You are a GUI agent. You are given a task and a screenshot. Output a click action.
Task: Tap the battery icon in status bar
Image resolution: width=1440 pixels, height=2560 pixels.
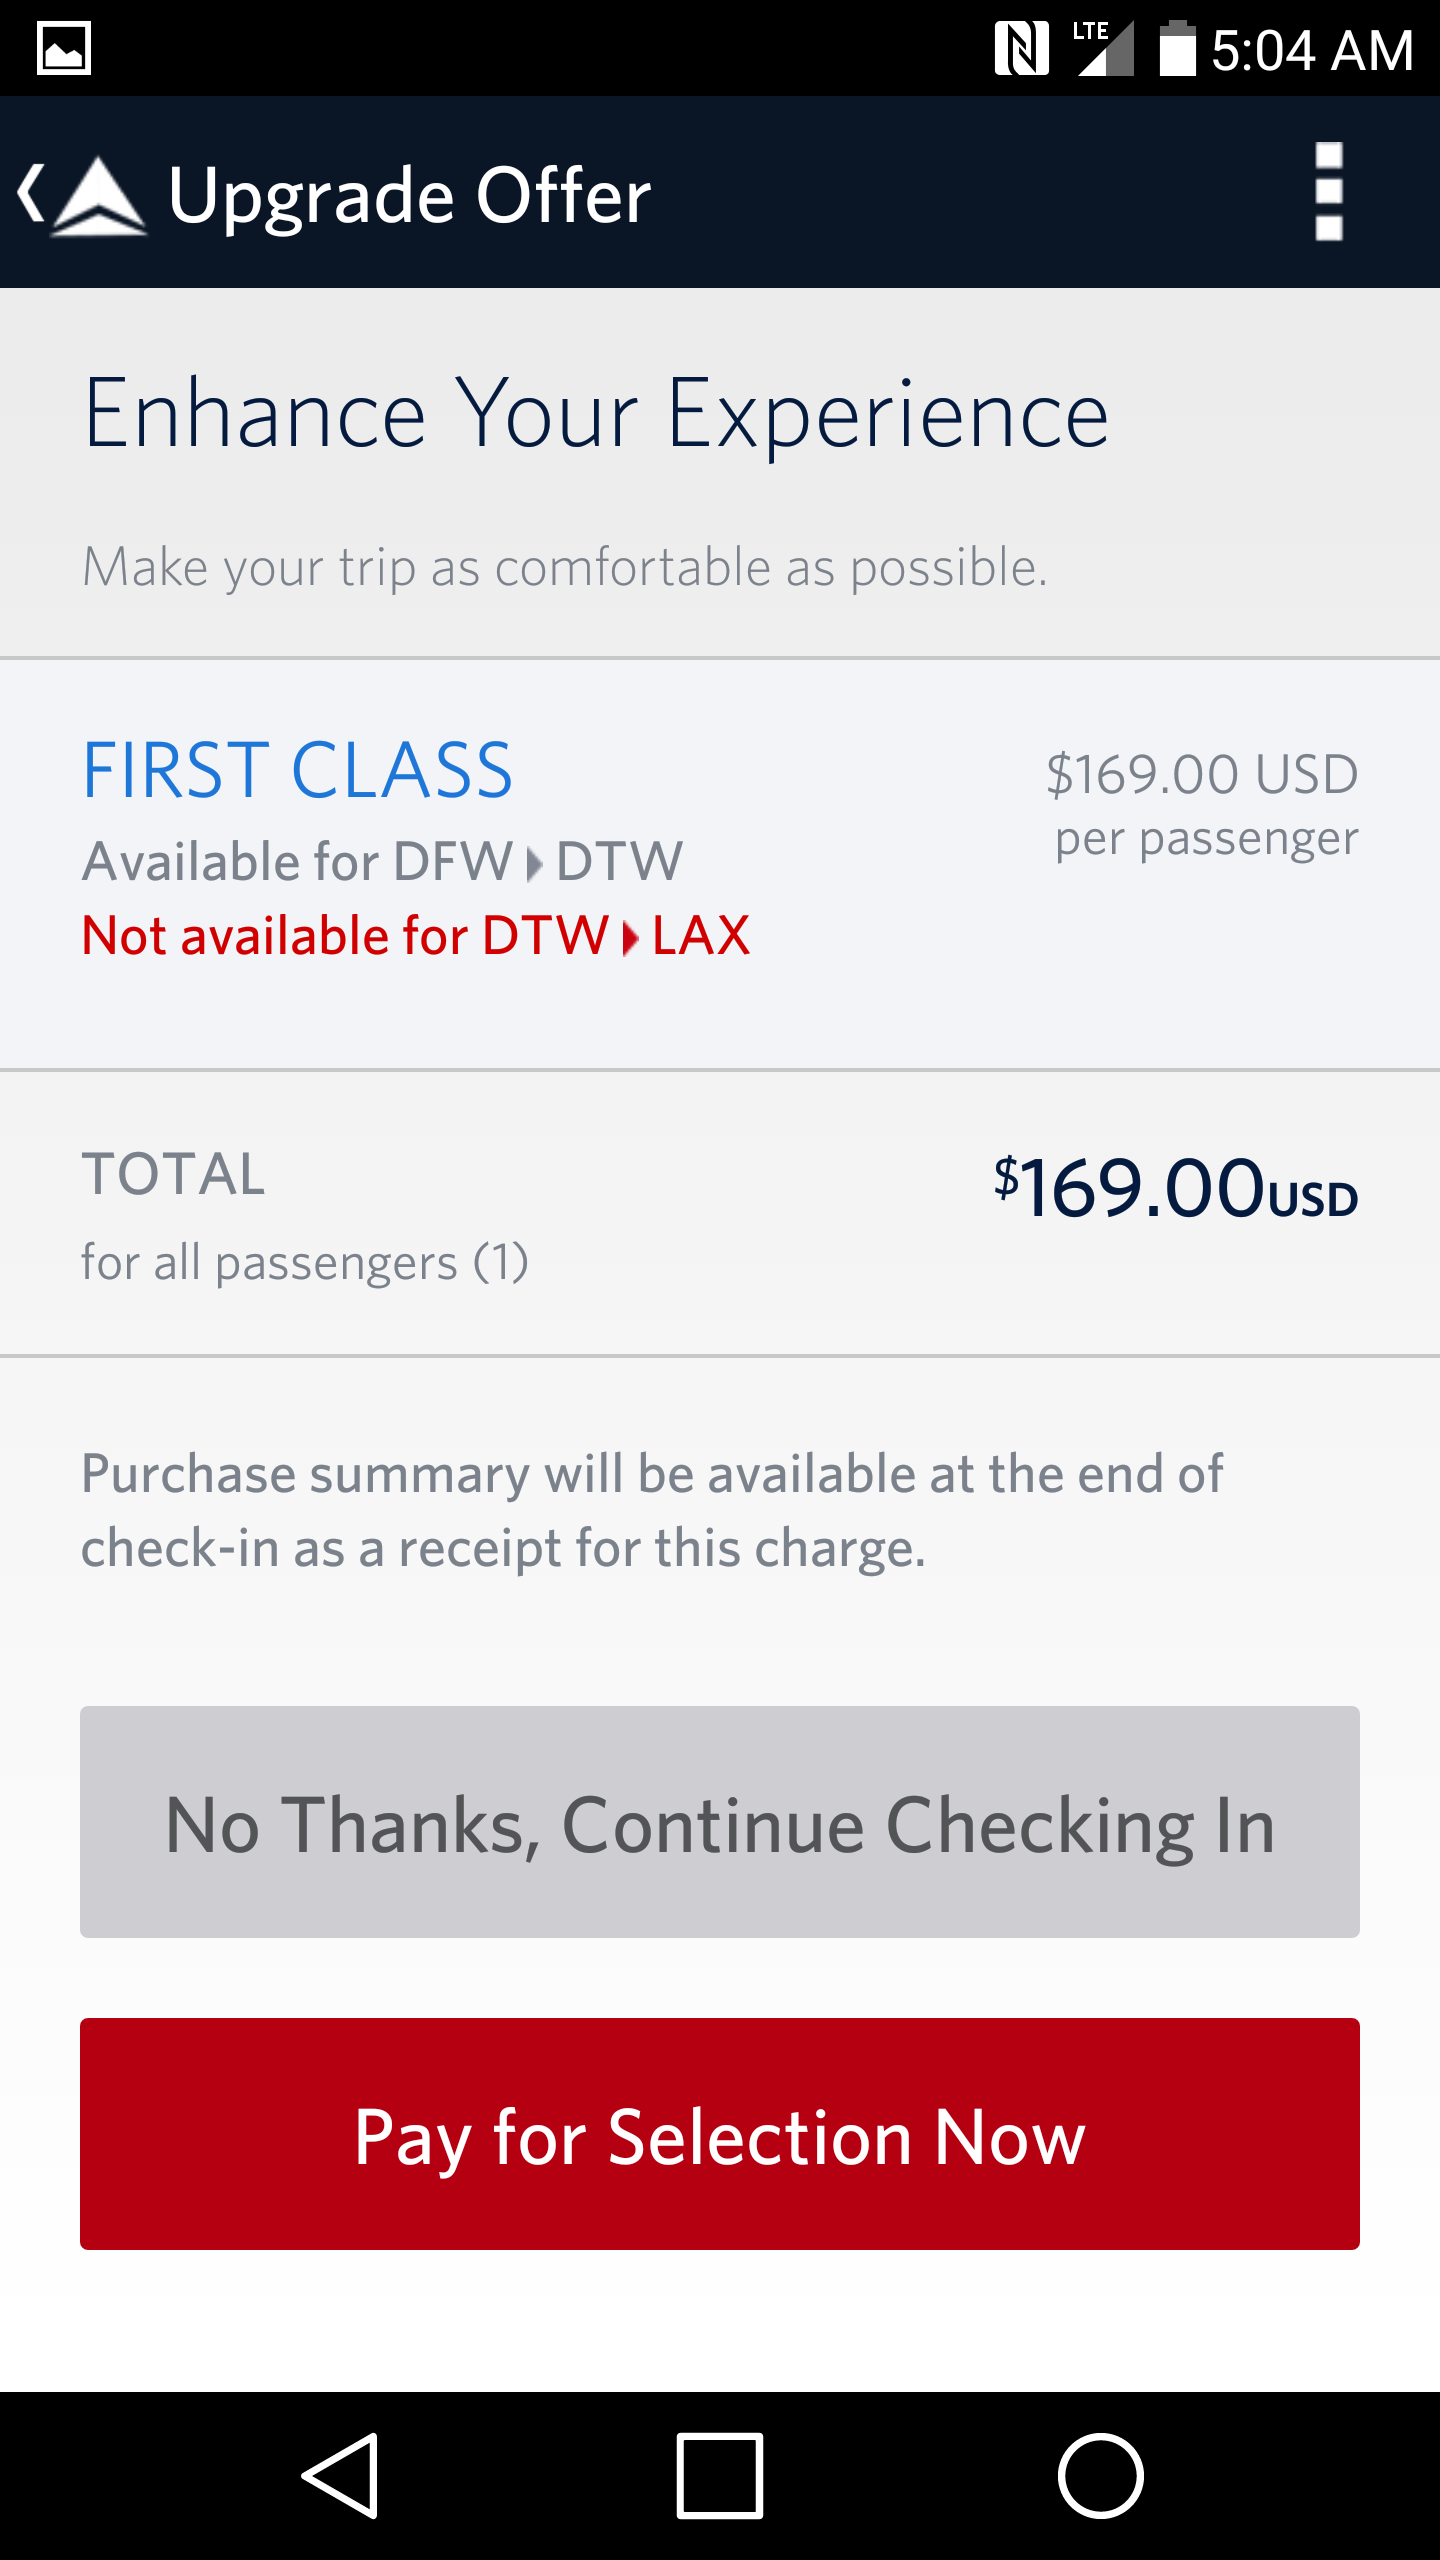point(1177,48)
